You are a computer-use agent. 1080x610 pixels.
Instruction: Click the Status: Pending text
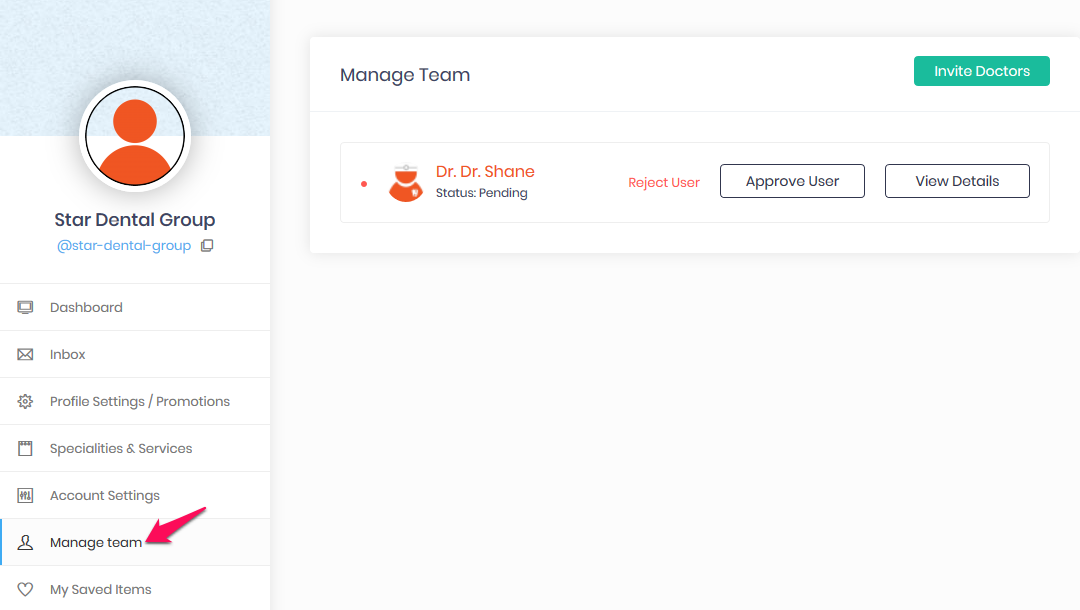point(481,193)
